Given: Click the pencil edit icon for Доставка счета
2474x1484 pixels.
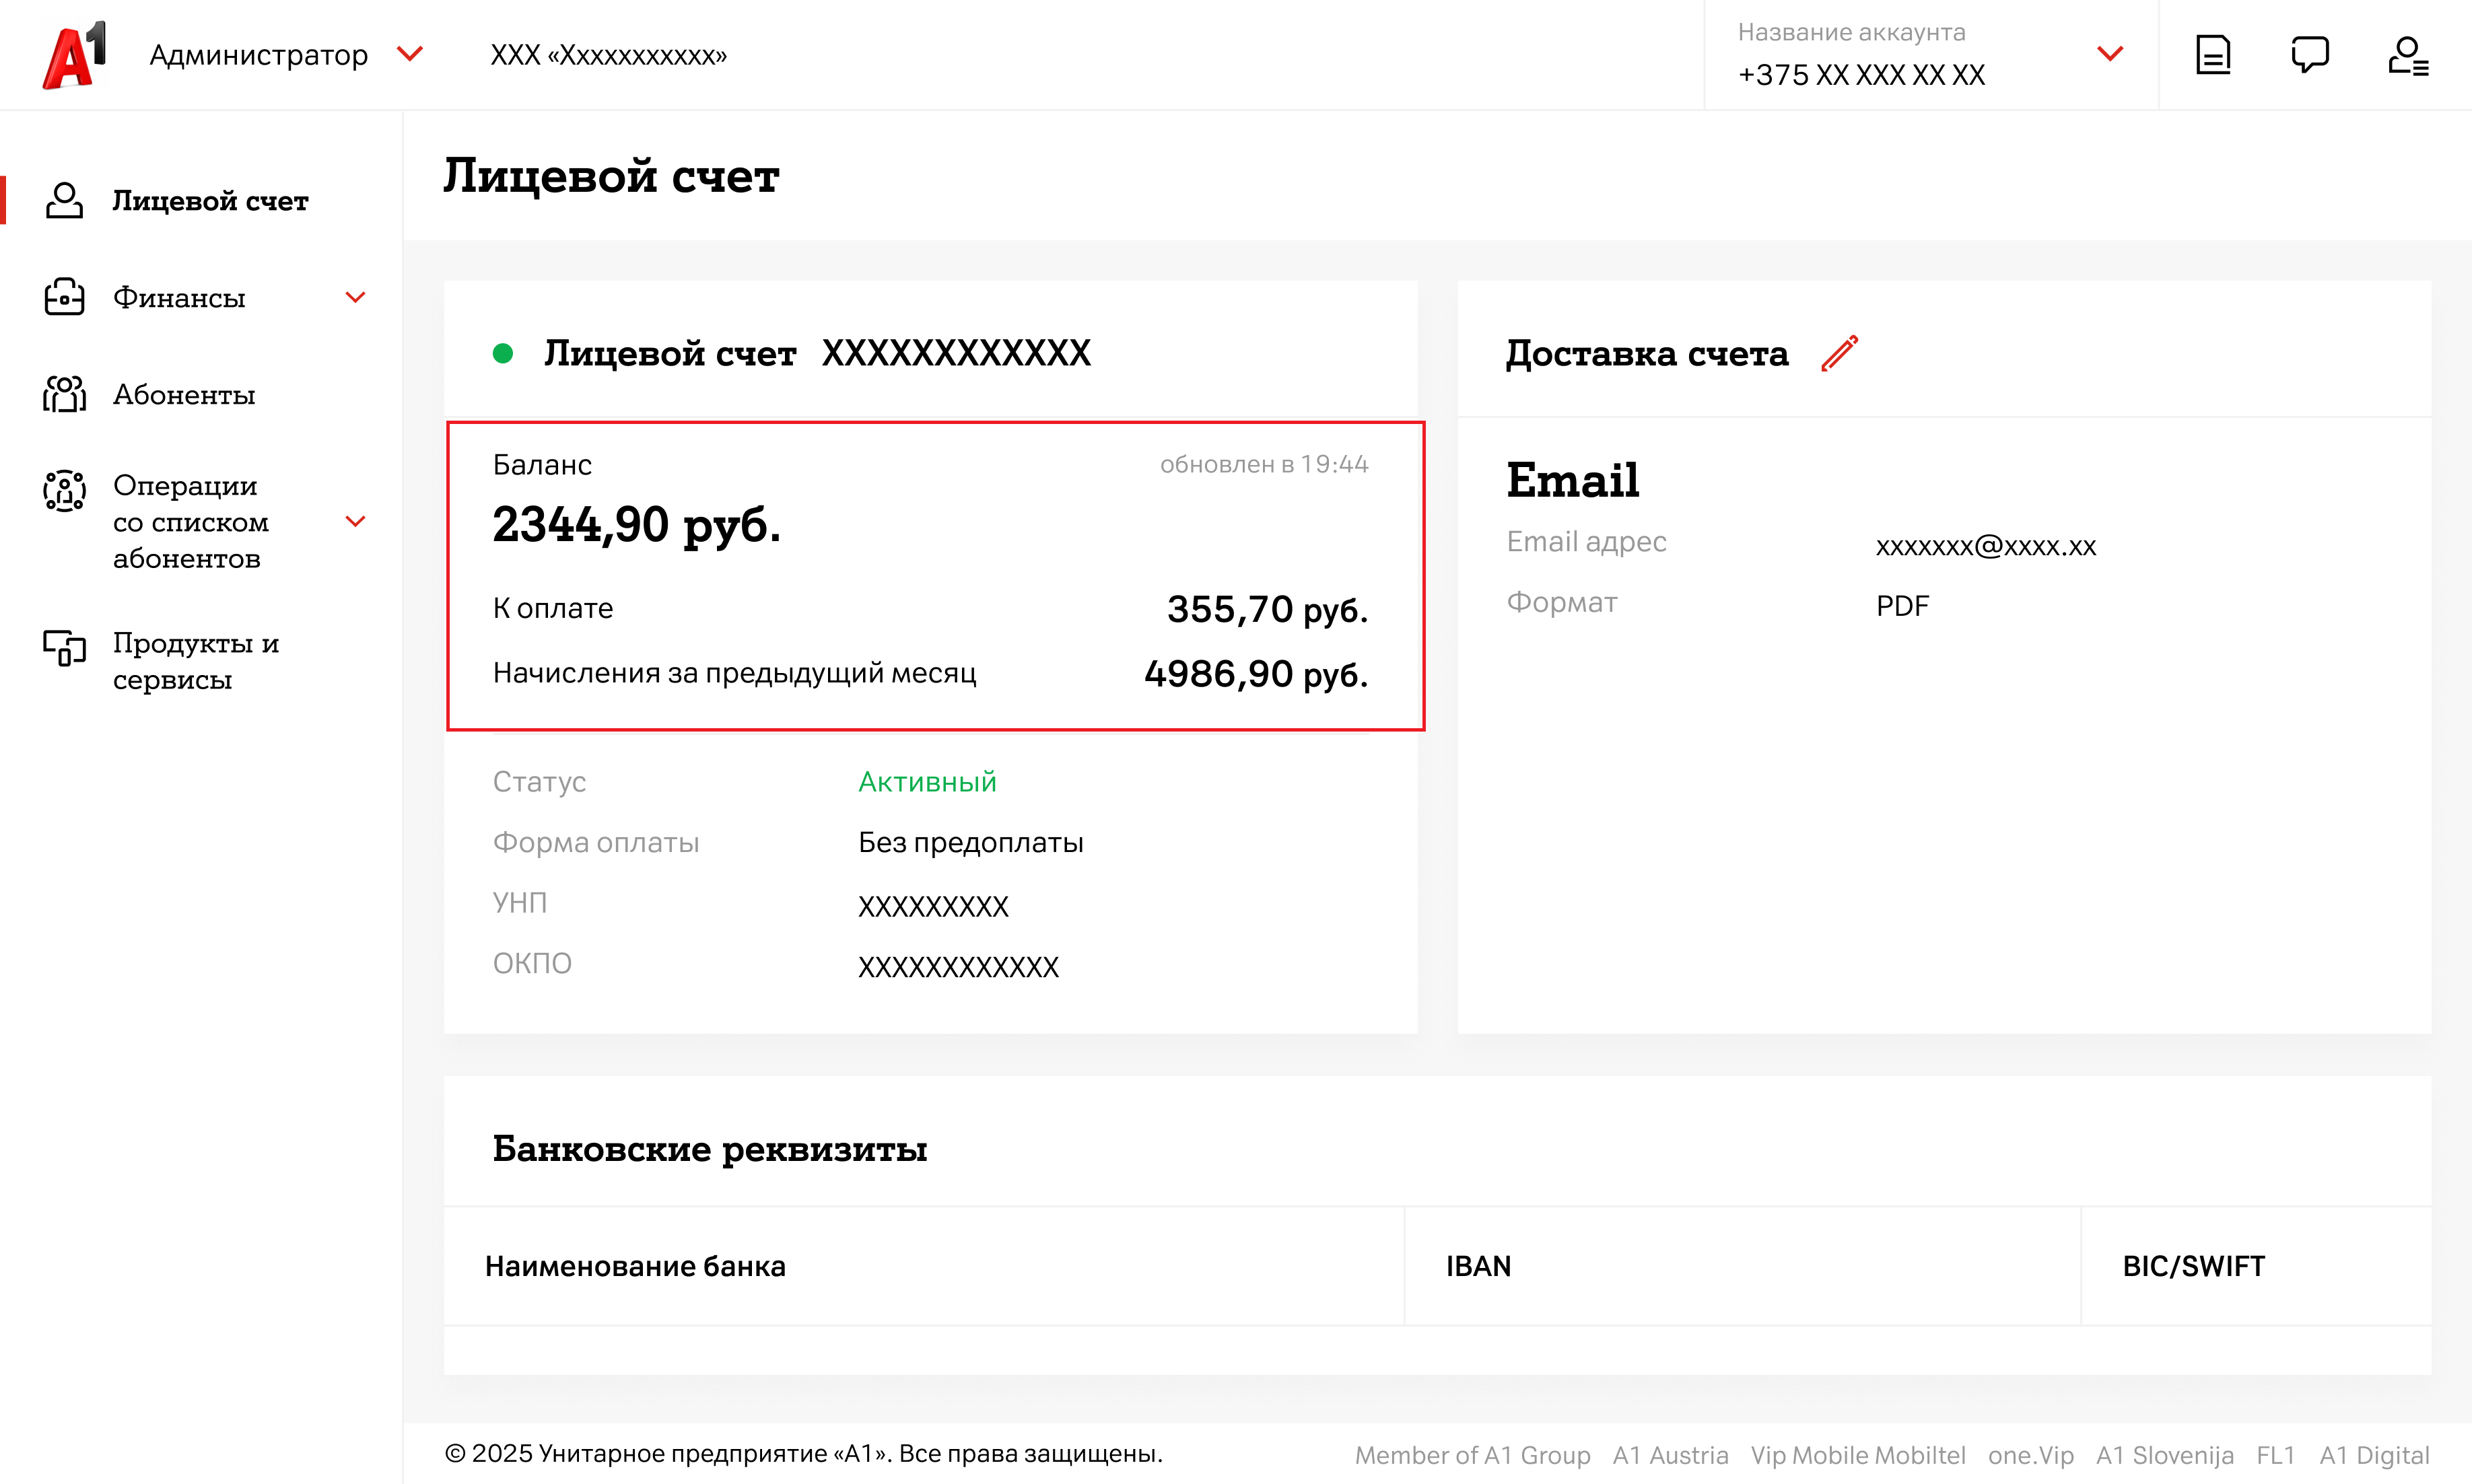Looking at the screenshot, I should 1839,353.
